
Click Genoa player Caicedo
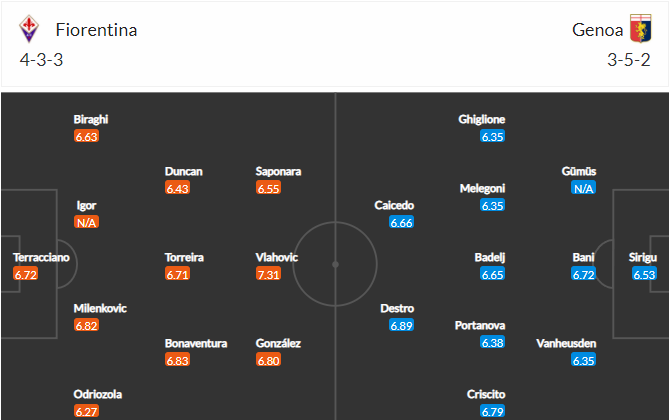[394, 205]
